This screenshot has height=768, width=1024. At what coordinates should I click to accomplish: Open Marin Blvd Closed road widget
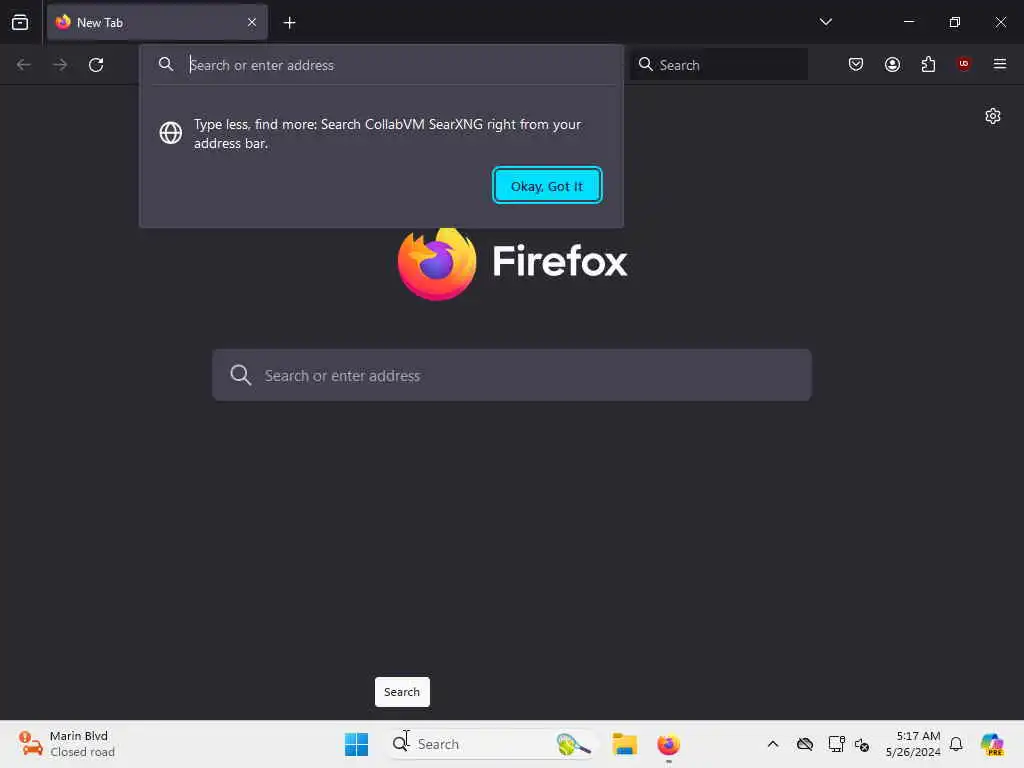tap(67, 744)
